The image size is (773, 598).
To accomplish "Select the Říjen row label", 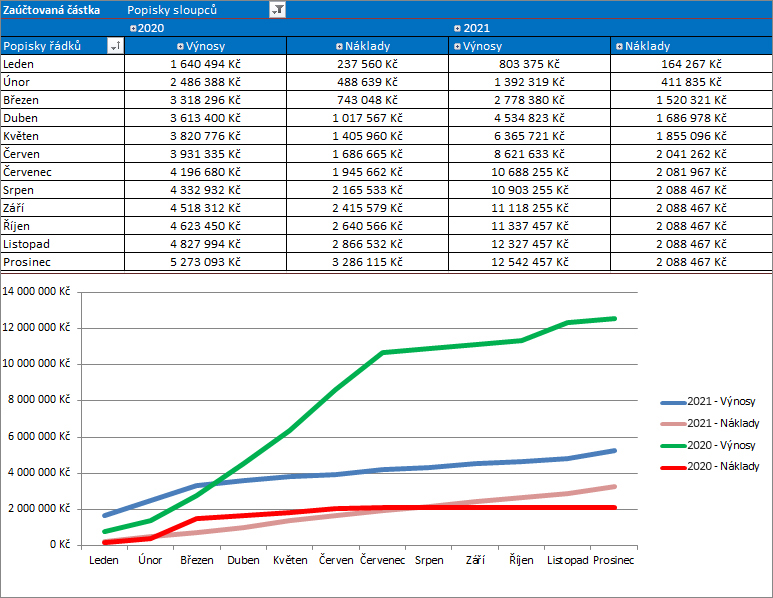I will pos(62,226).
